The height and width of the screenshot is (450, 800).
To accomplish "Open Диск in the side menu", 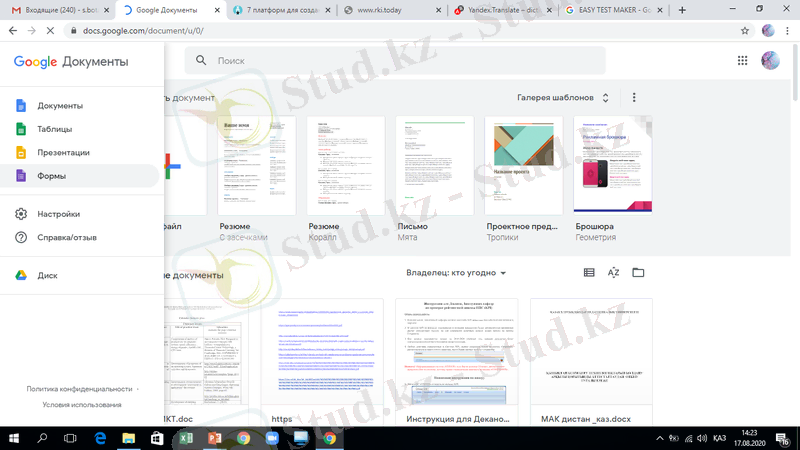I will coord(80,275).
